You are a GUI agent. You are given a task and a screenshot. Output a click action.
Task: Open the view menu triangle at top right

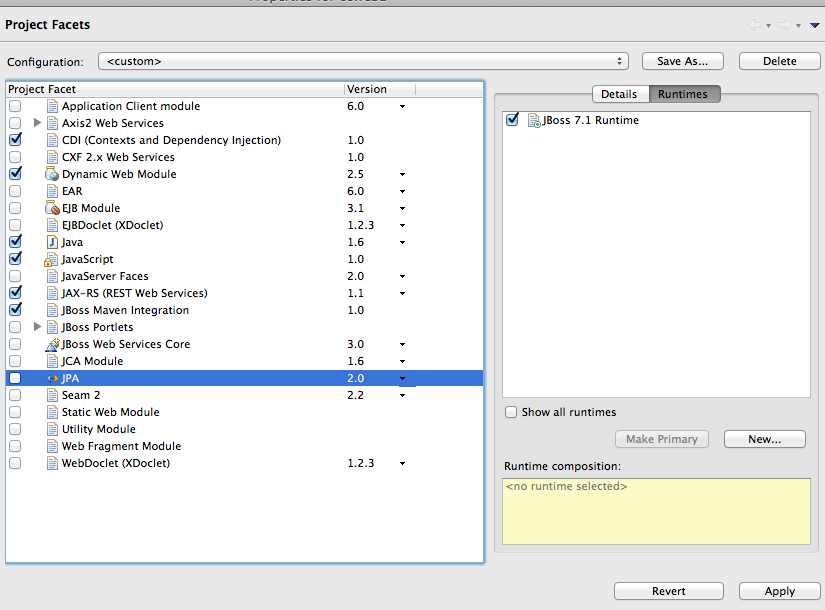pos(814,25)
